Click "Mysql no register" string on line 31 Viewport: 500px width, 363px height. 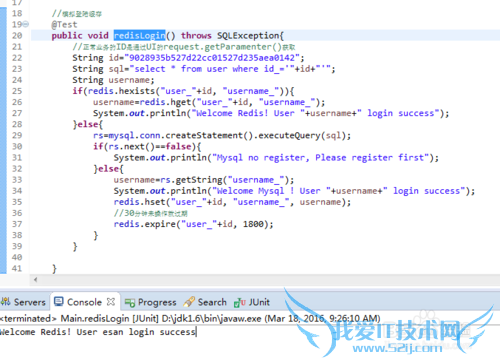[322, 157]
